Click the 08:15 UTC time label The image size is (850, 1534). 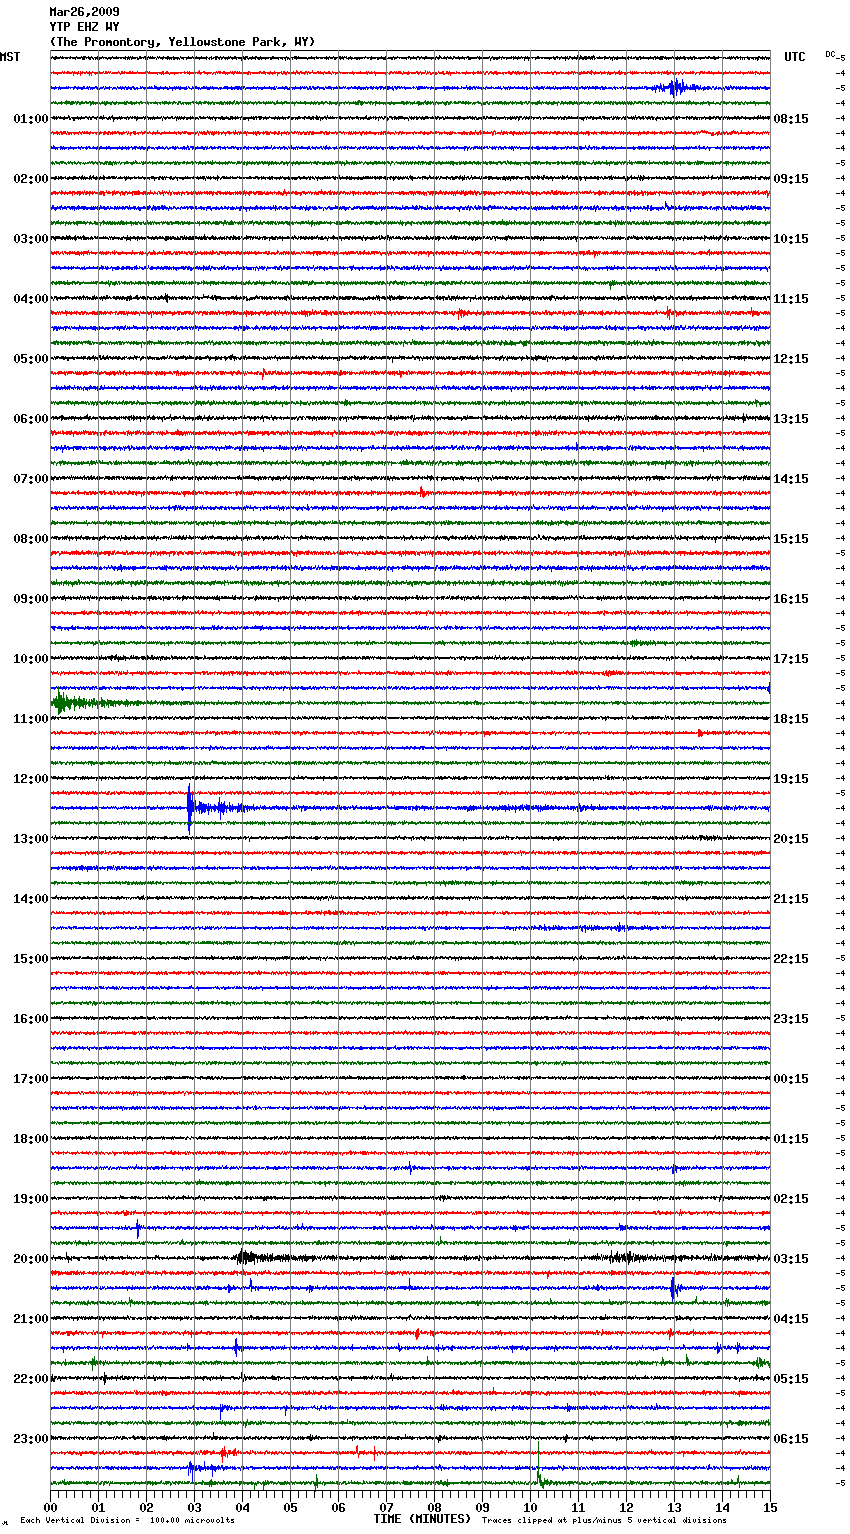pos(791,119)
